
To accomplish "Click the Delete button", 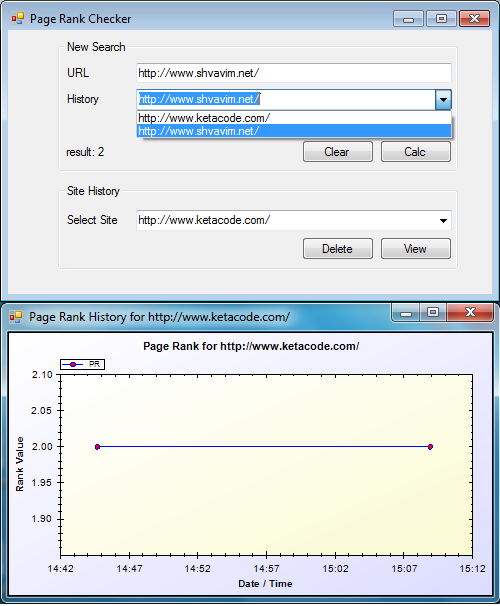I will [x=338, y=249].
